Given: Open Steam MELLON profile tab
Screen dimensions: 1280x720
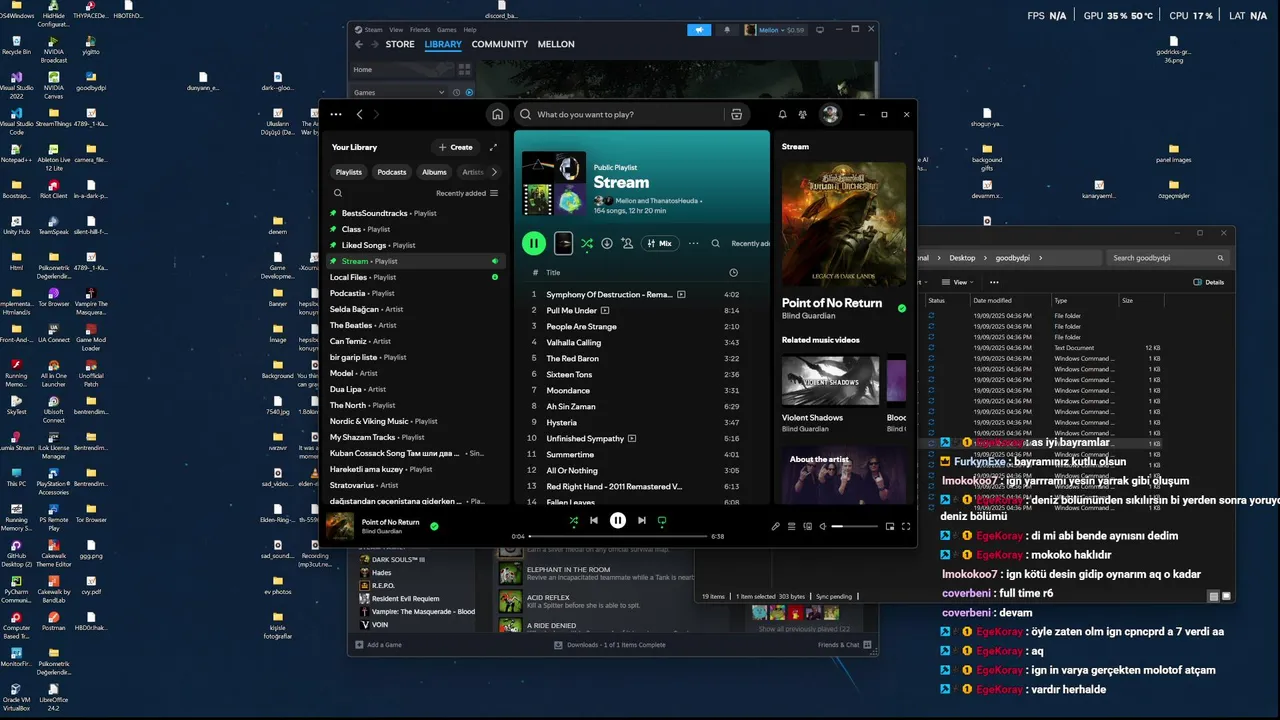Looking at the screenshot, I should tap(556, 44).
